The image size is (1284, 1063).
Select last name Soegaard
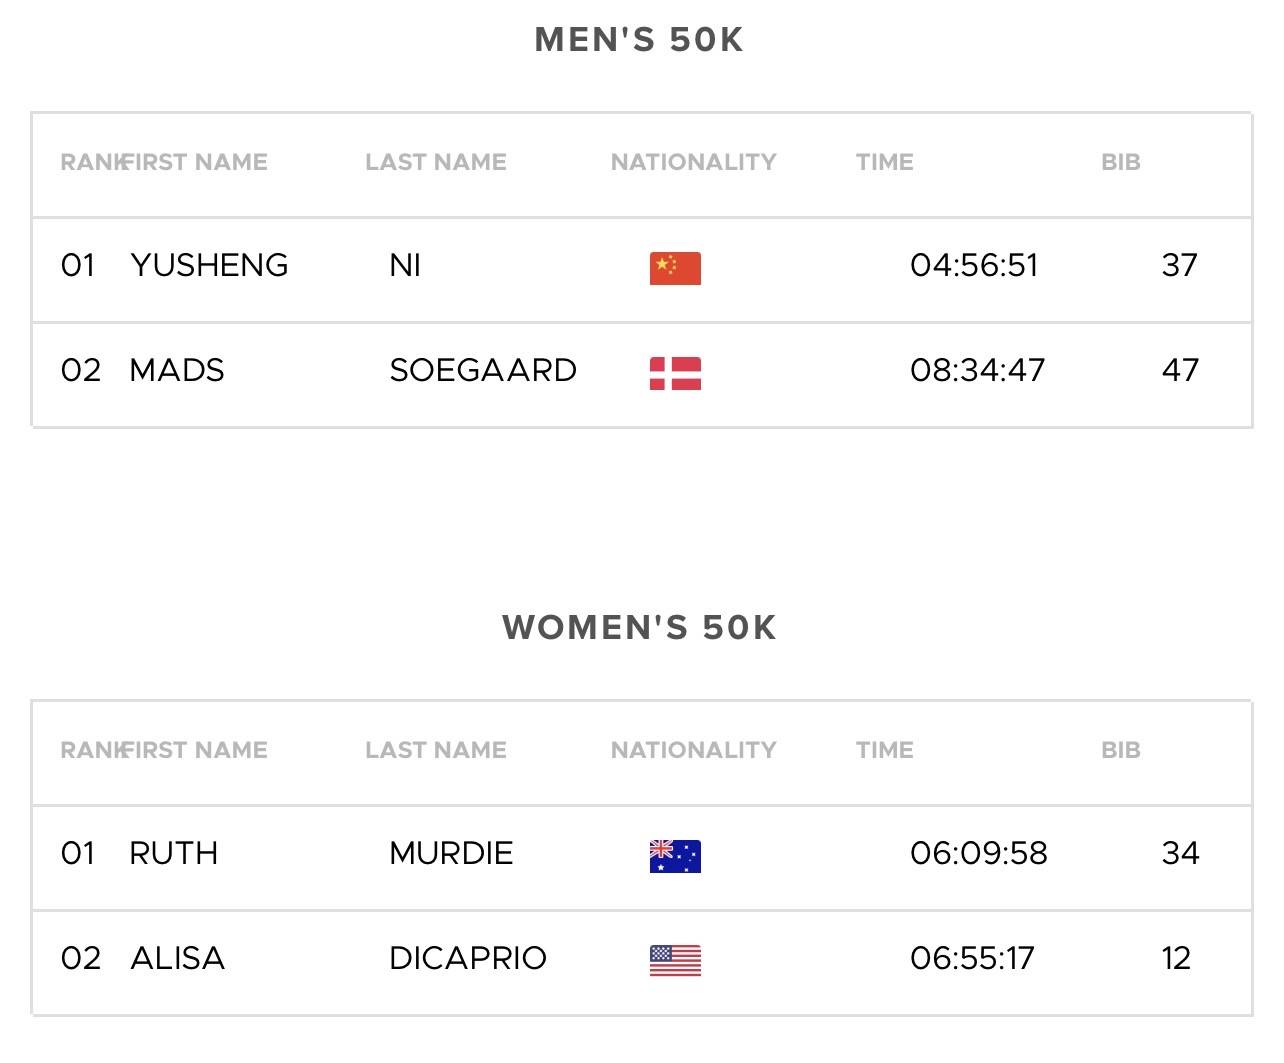point(483,370)
